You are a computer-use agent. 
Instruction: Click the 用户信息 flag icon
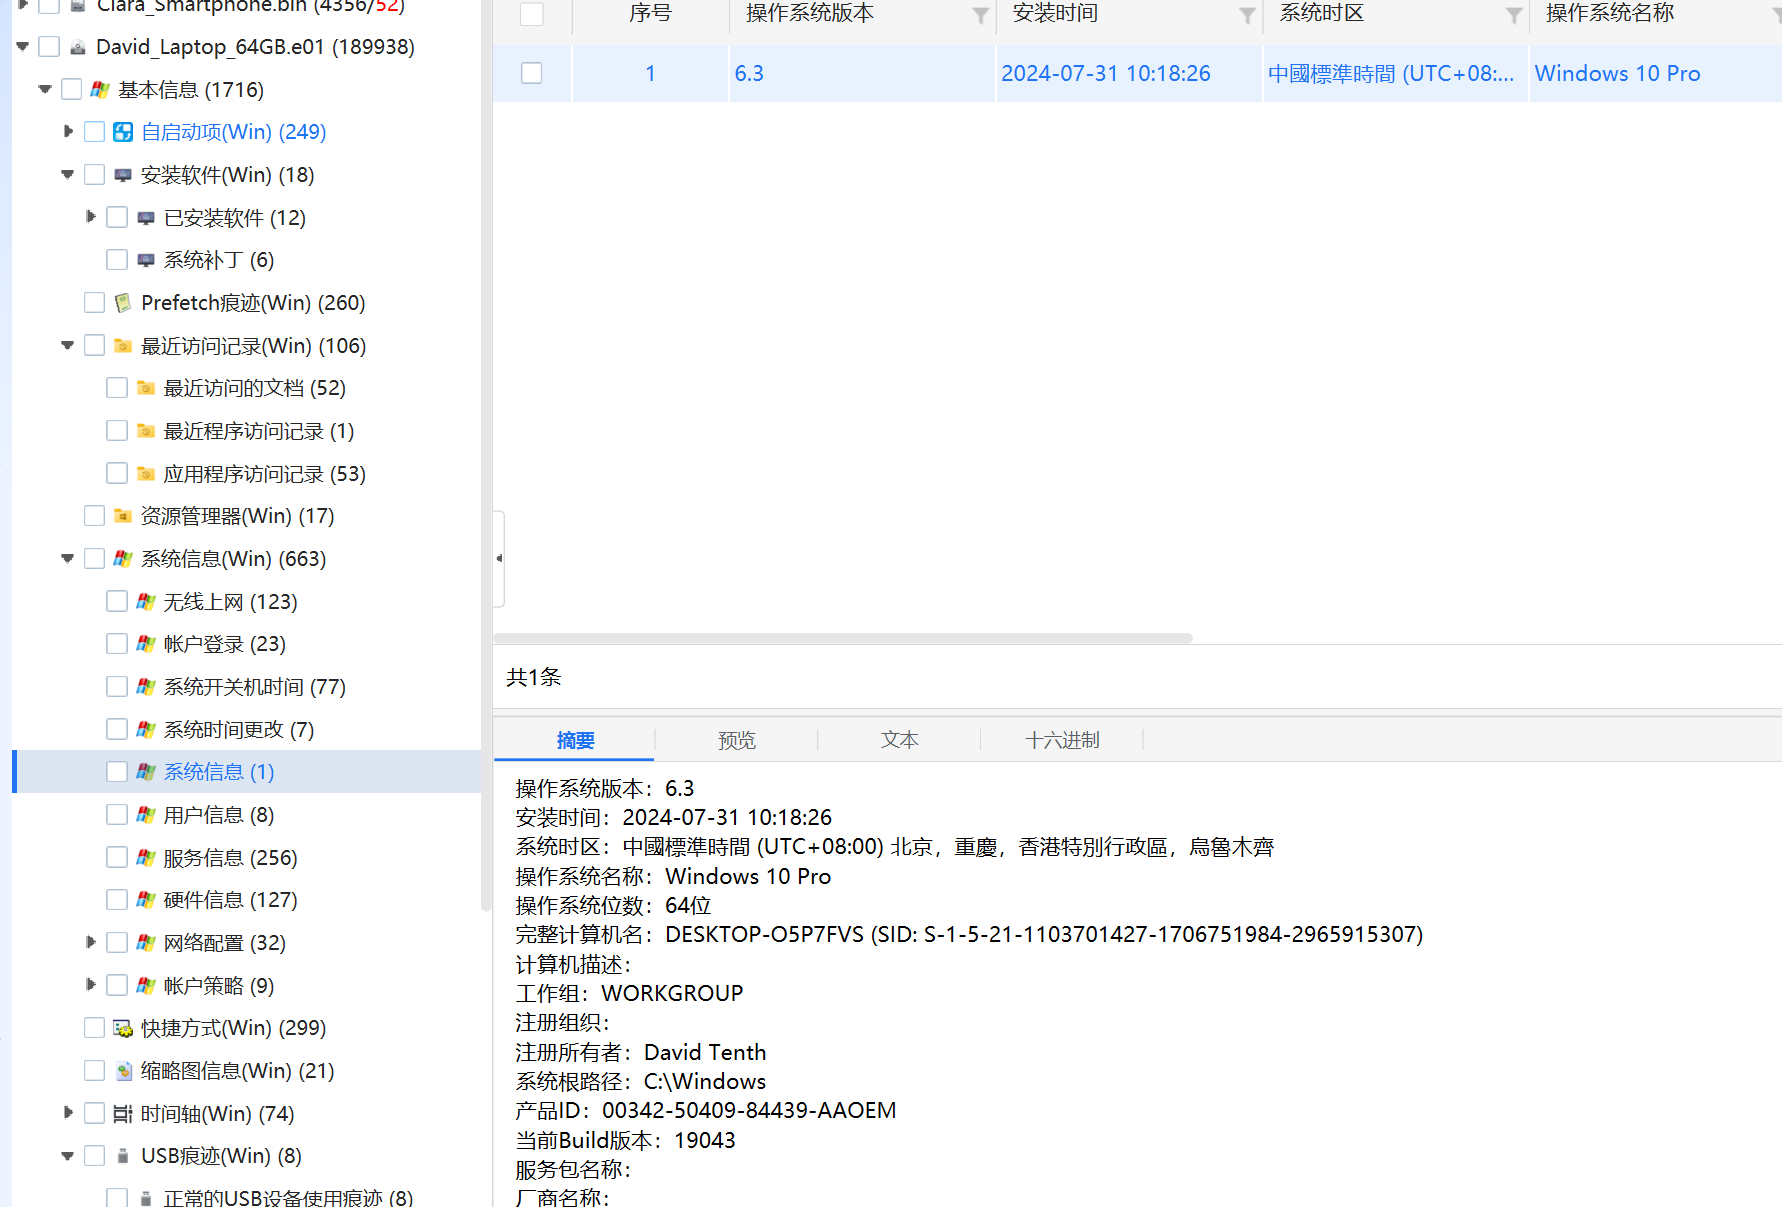pyautogui.click(x=146, y=815)
